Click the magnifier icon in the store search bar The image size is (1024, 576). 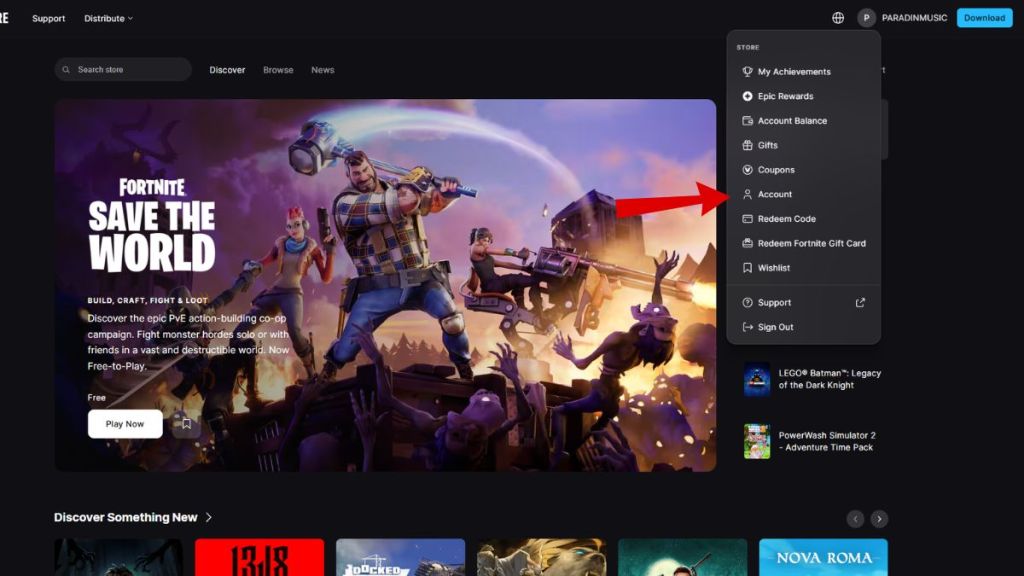[x=66, y=69]
